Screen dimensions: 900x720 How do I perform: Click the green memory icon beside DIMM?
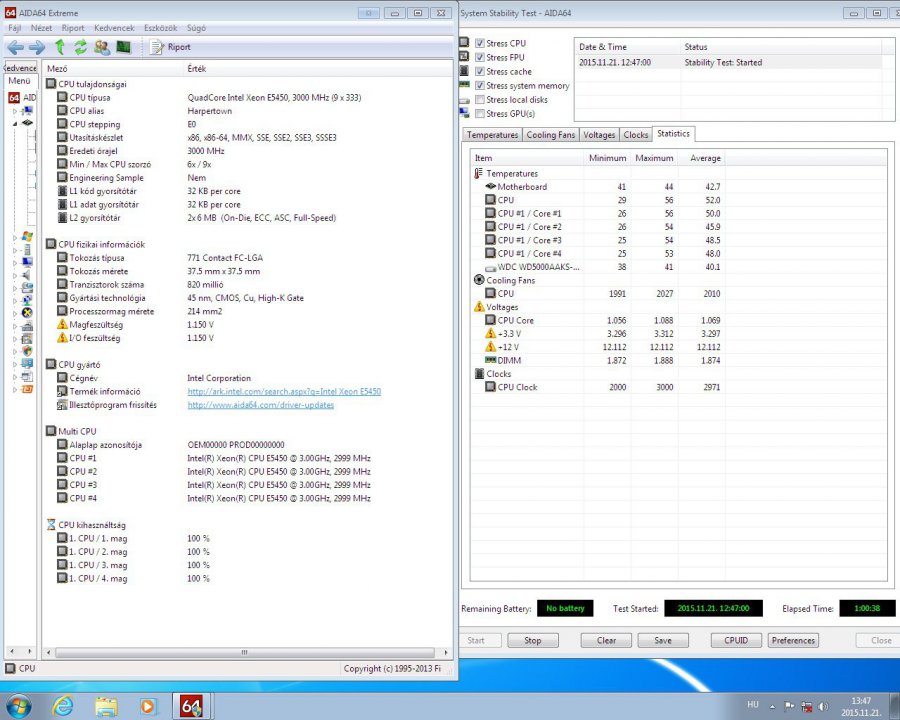(490, 360)
